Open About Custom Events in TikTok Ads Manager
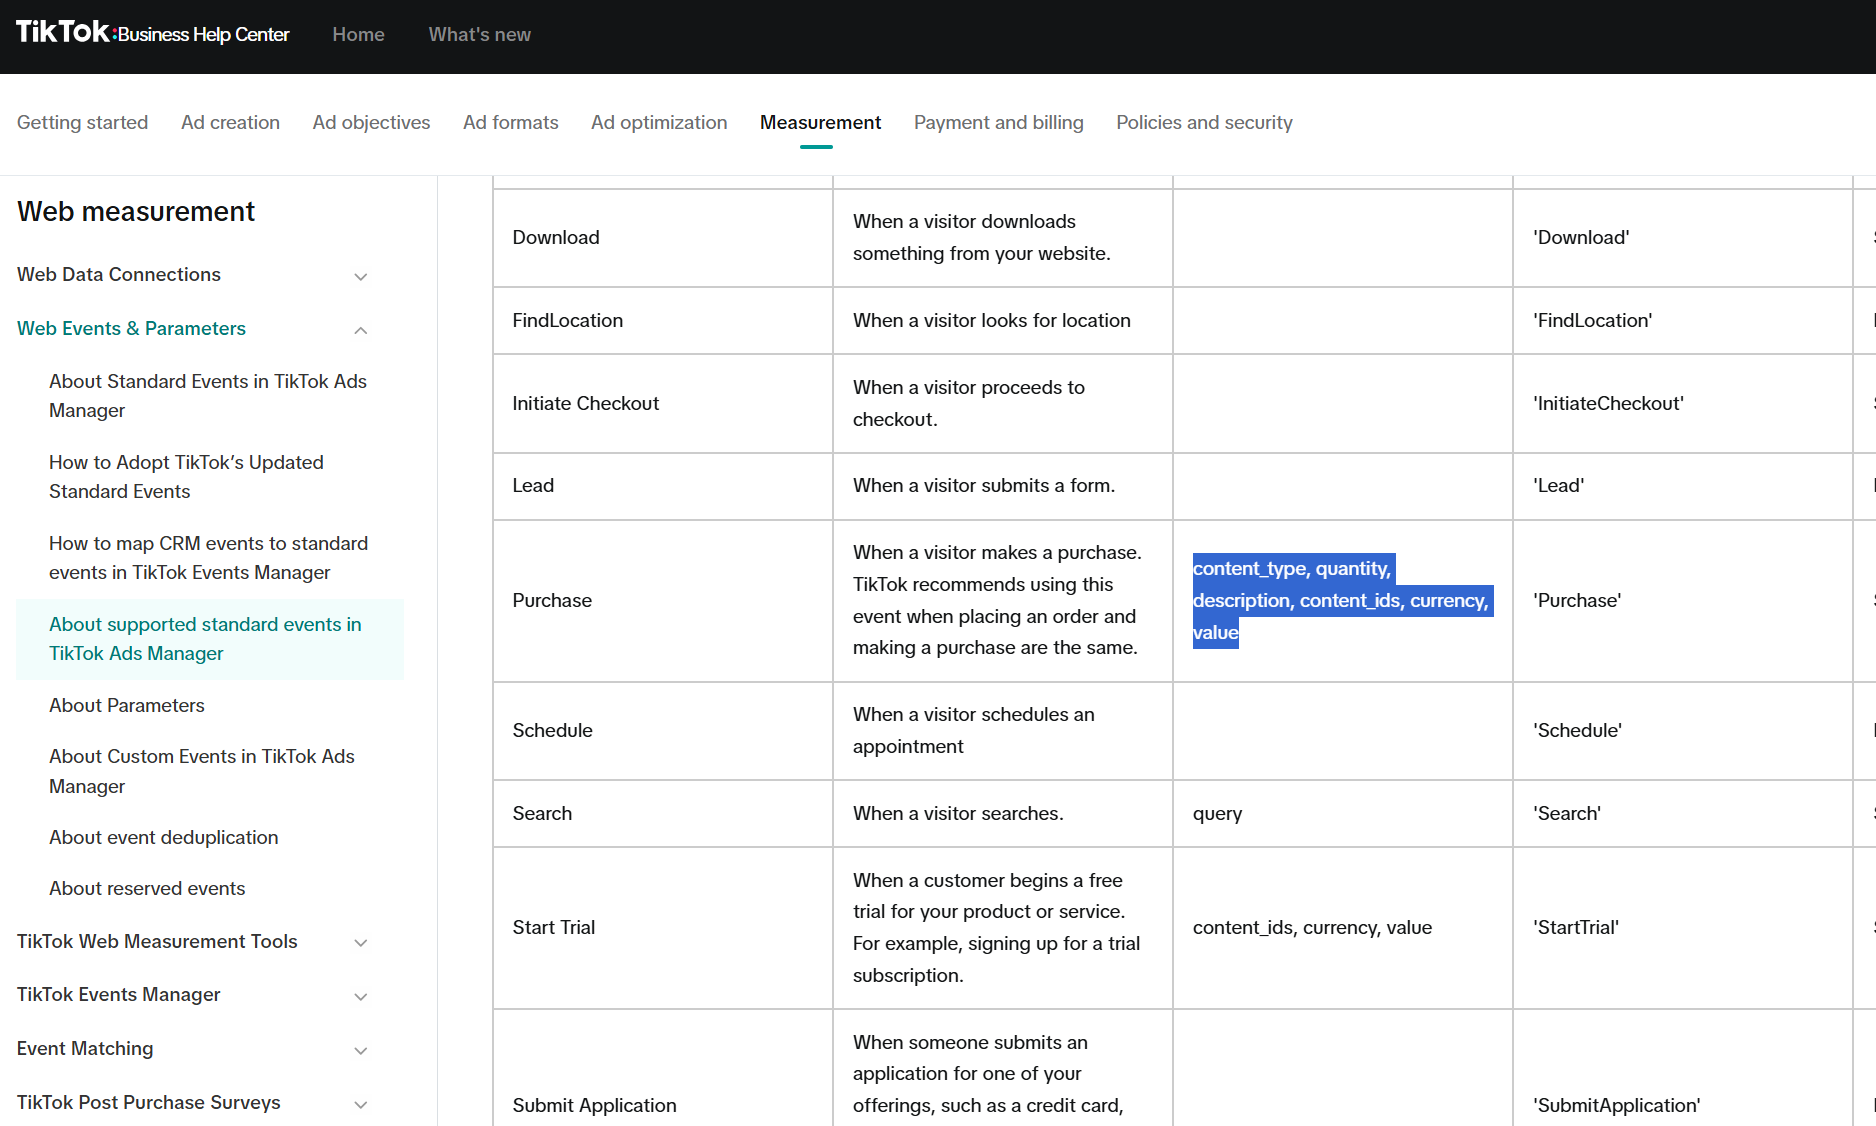This screenshot has height=1126, width=1876. tap(202, 771)
